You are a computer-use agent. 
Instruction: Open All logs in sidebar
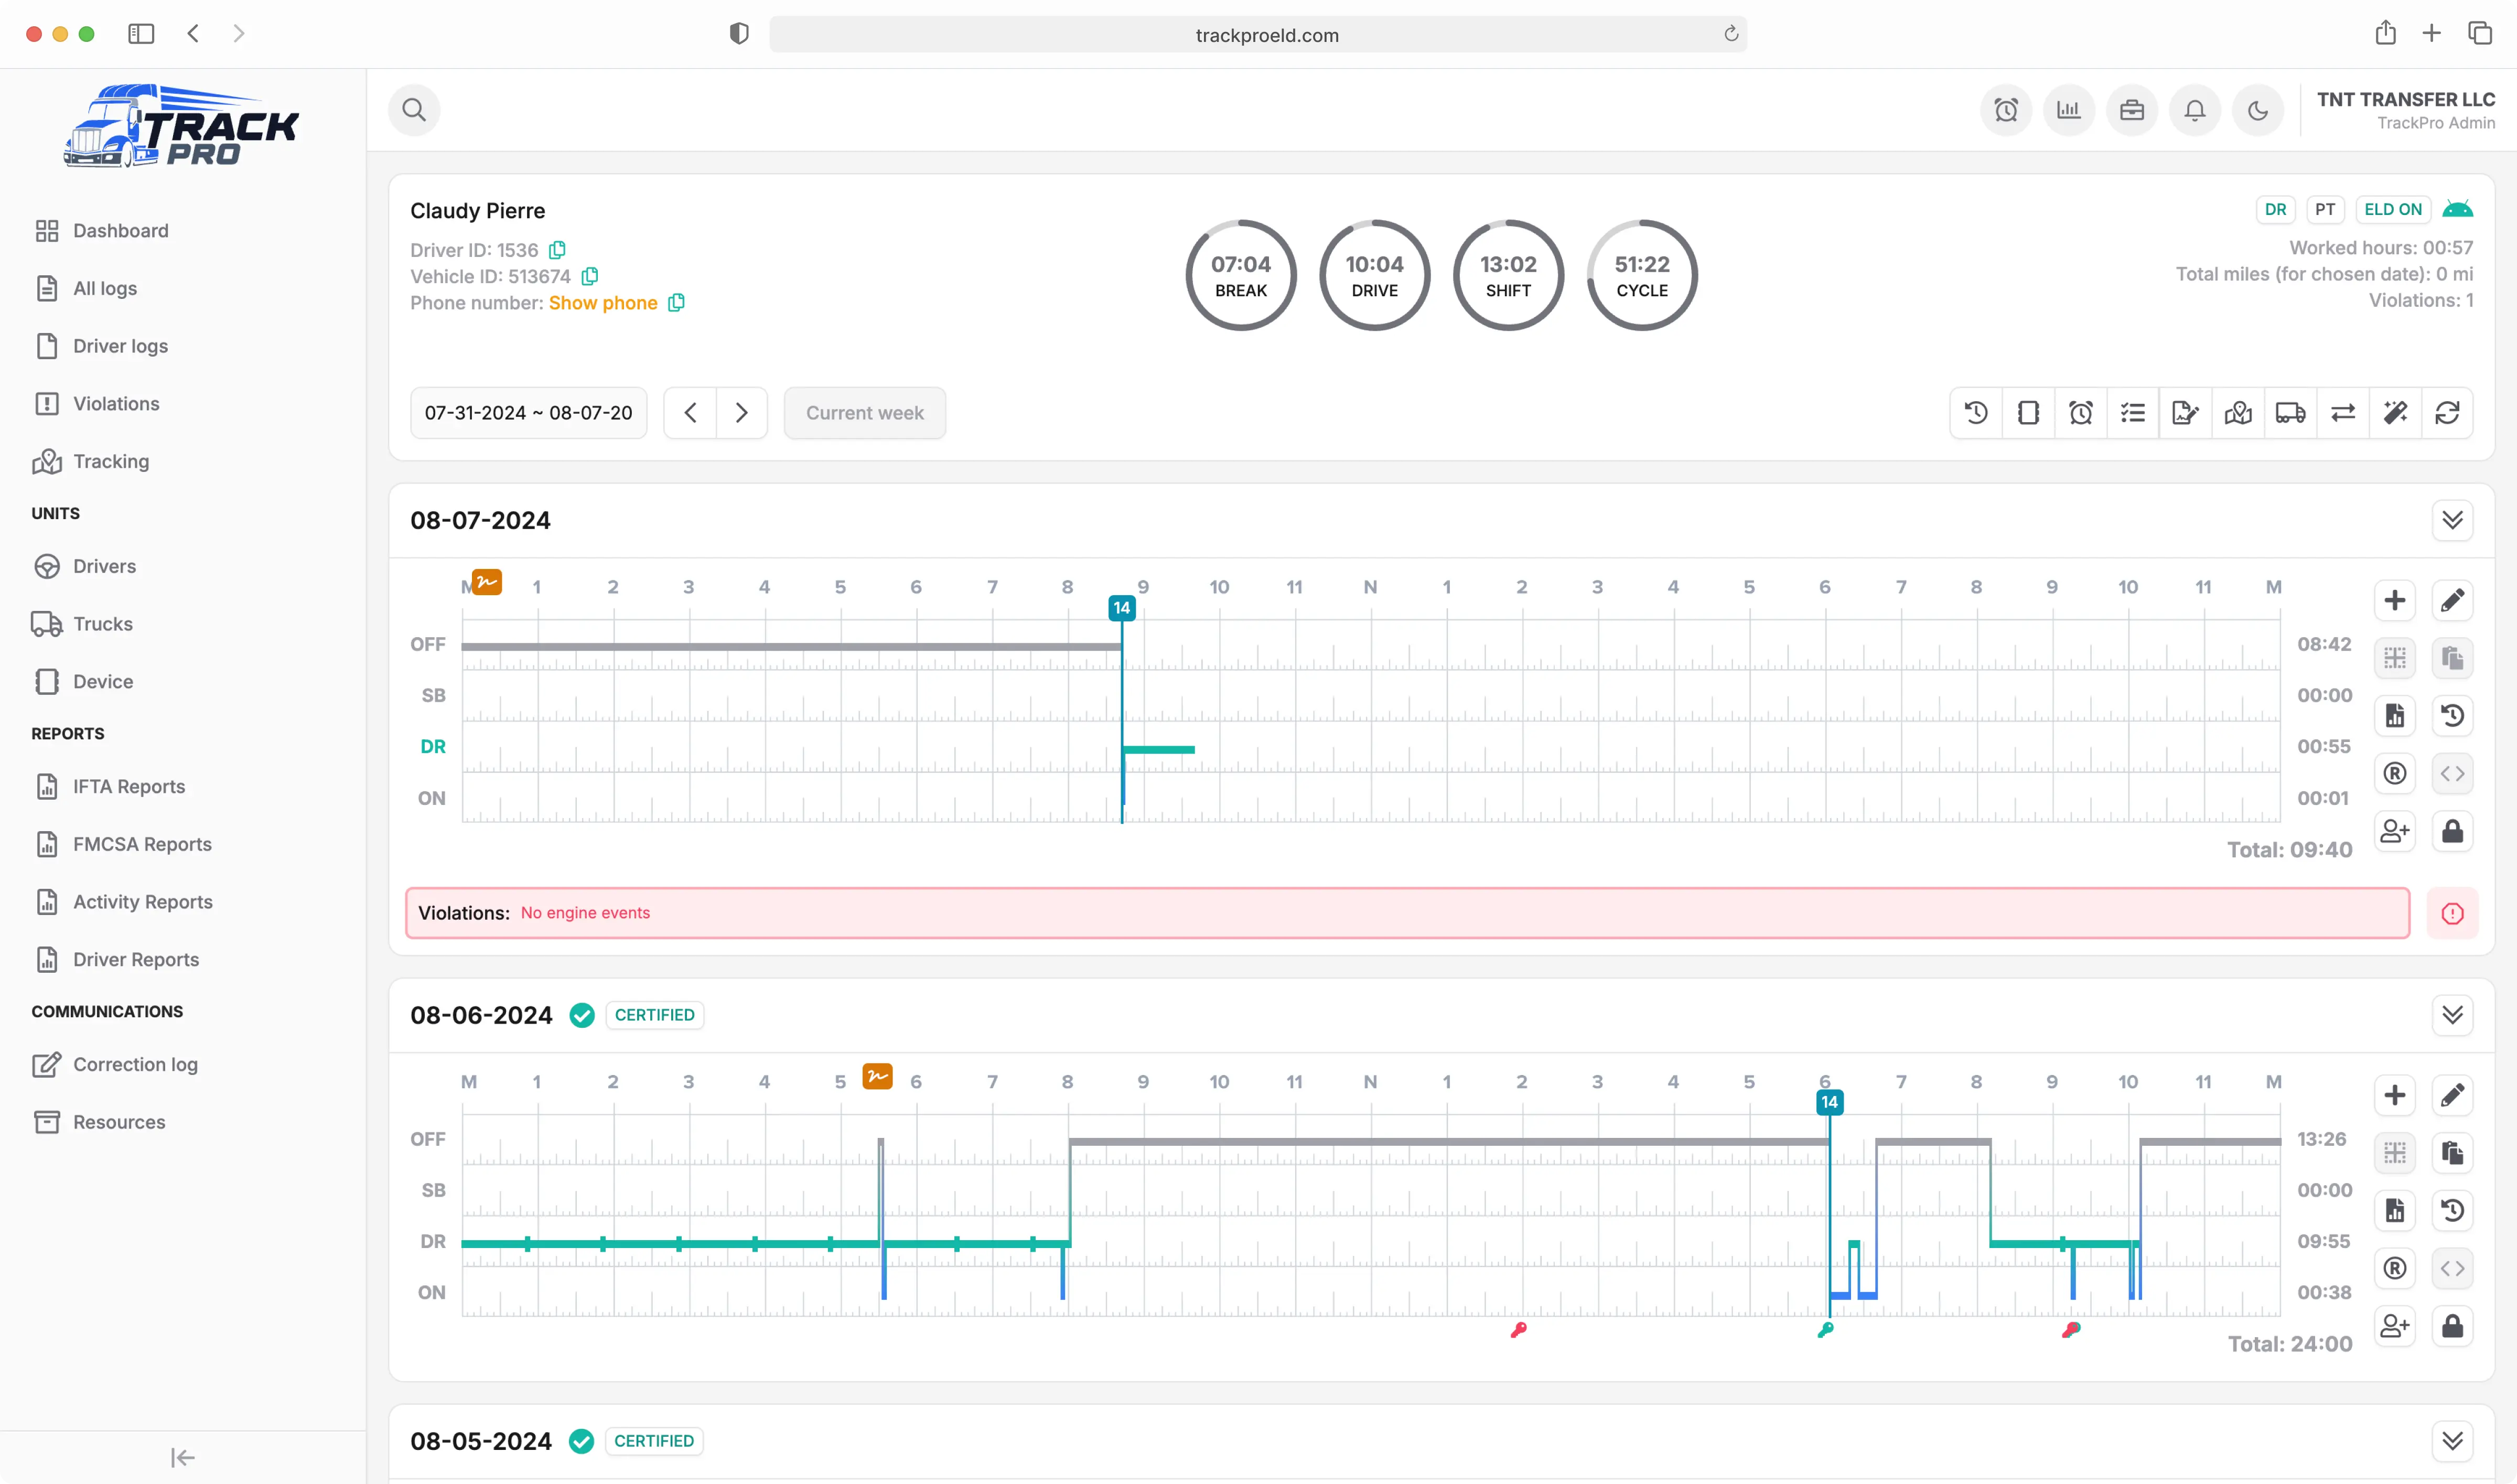[105, 288]
